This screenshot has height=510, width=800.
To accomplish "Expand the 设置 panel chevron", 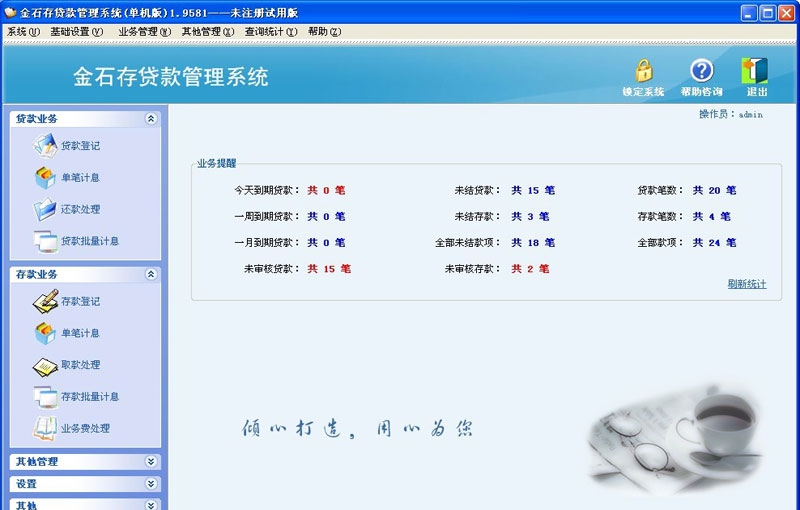I will pos(151,483).
